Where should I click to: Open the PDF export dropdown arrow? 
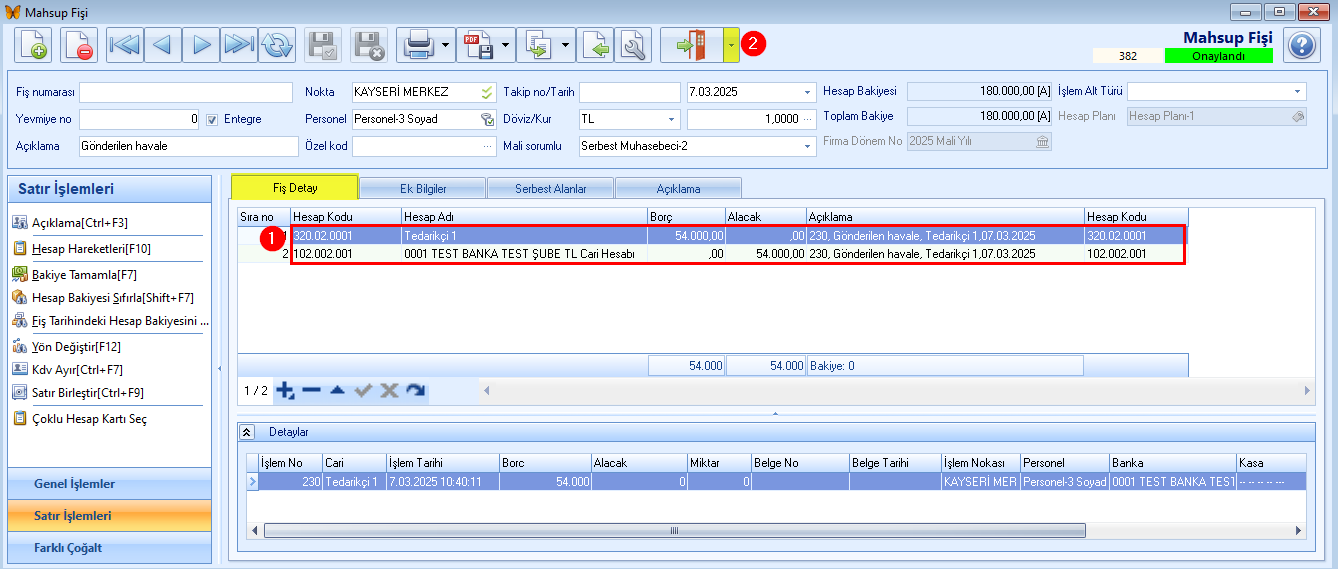pos(506,45)
